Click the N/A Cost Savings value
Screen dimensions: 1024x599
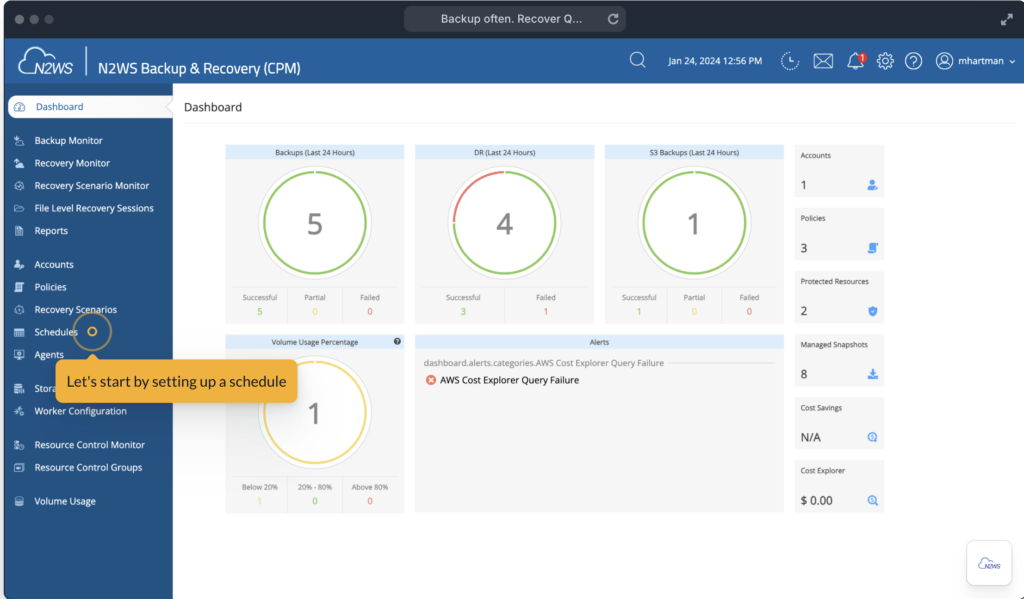click(x=810, y=438)
